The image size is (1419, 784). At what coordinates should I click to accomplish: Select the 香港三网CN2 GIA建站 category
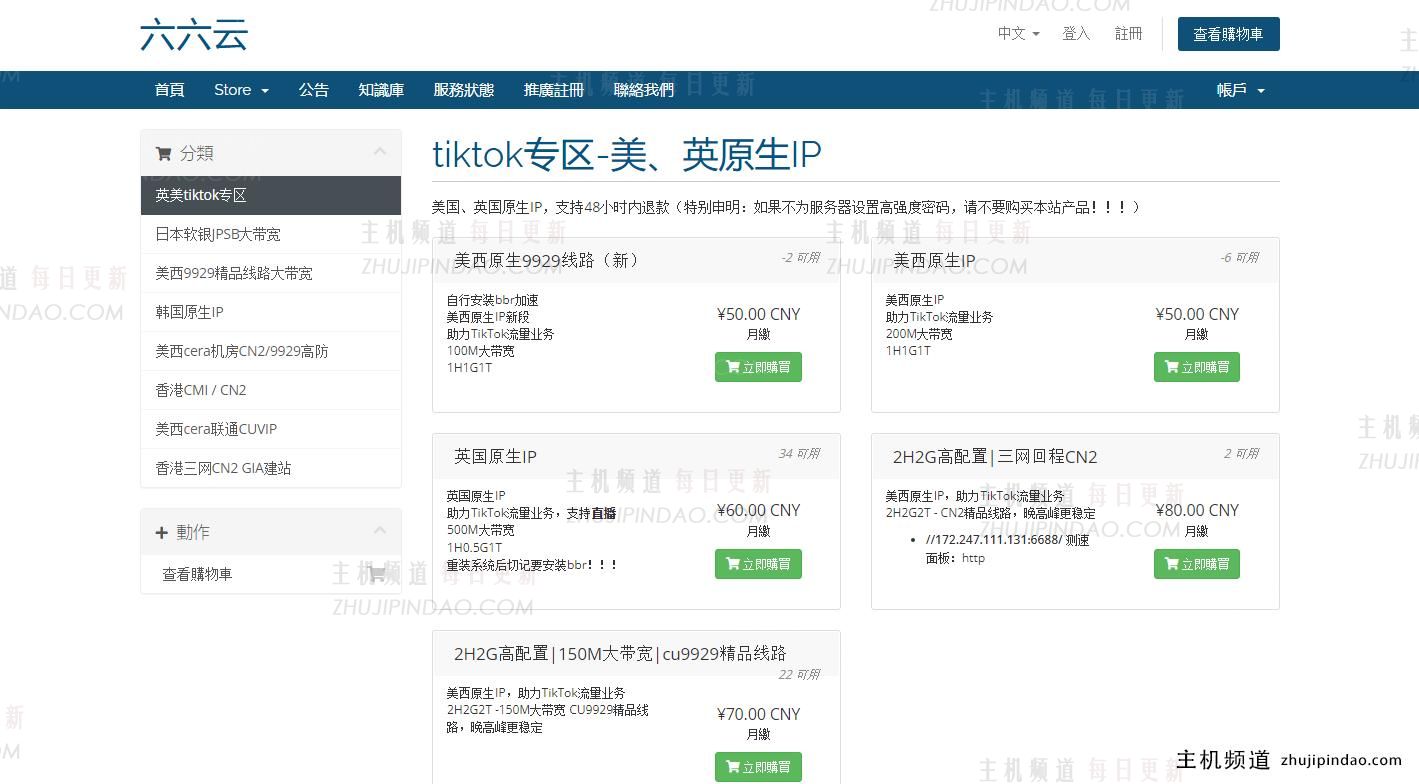[x=222, y=467]
